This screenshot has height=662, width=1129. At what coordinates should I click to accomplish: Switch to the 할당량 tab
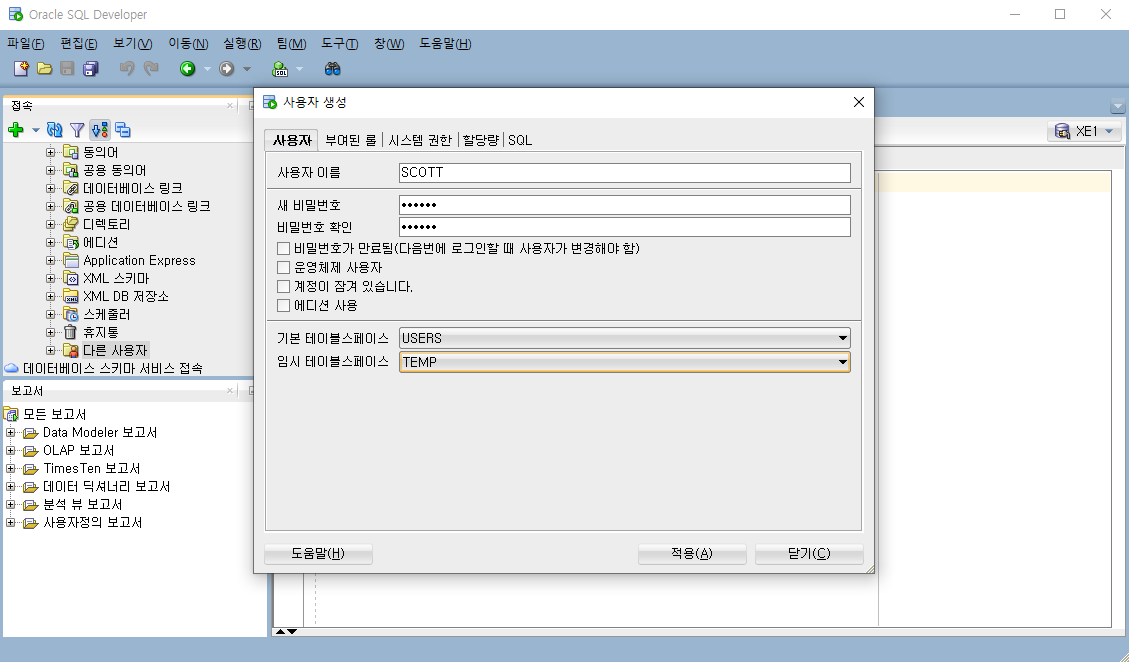[480, 140]
